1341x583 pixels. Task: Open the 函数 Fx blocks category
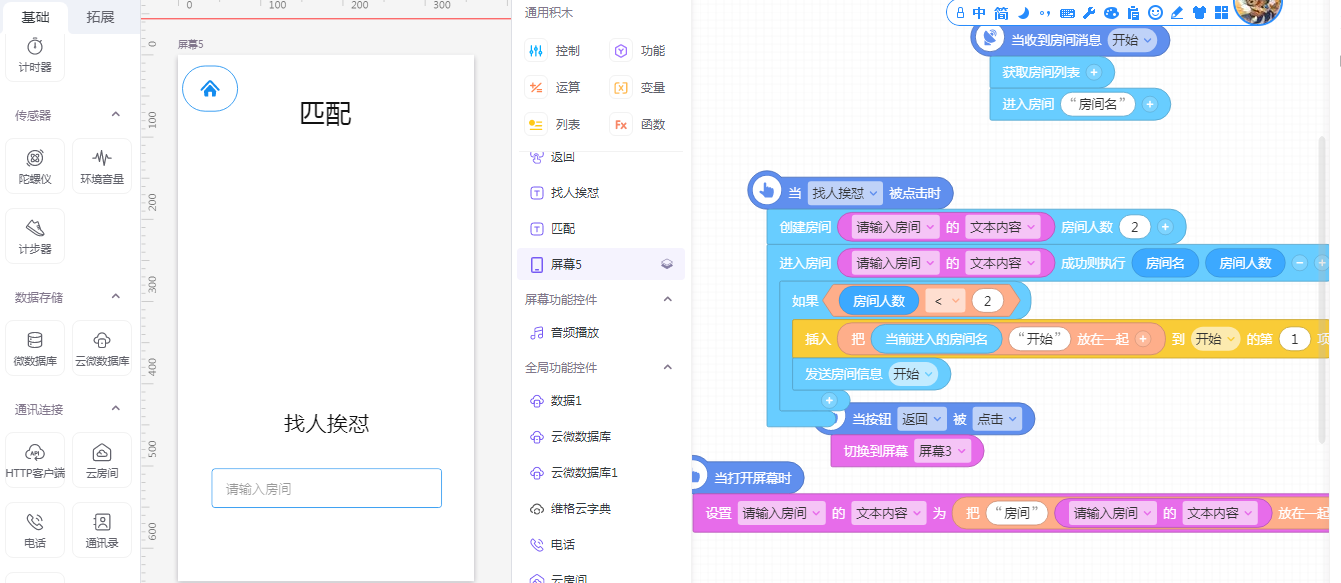click(640, 125)
